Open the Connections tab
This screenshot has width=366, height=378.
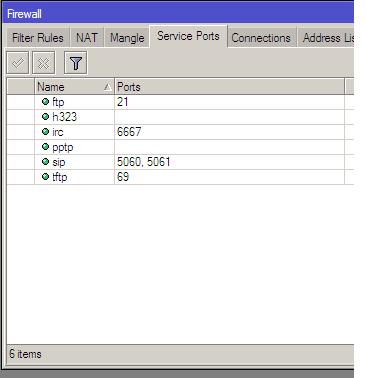point(261,38)
